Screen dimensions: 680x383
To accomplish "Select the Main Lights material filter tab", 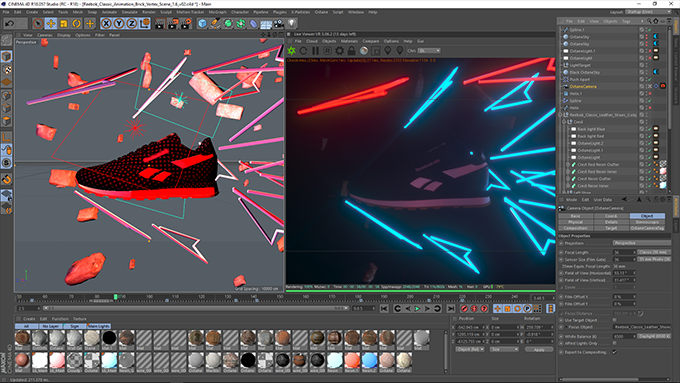I will tap(99, 326).
